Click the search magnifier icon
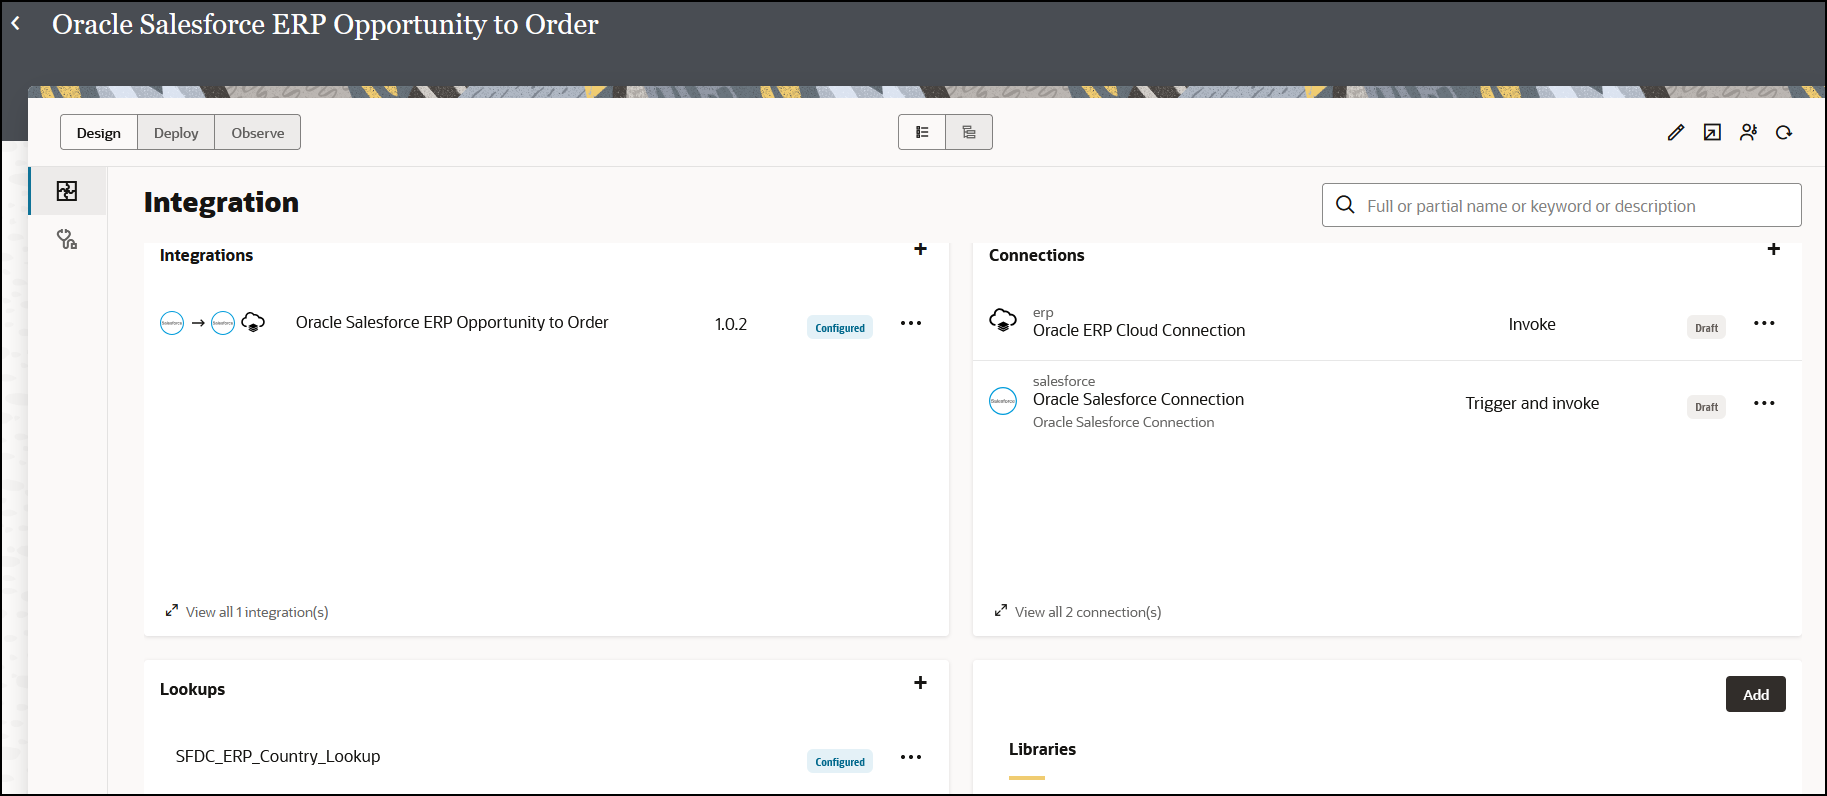This screenshot has height=796, width=1827. pyautogui.click(x=1346, y=205)
